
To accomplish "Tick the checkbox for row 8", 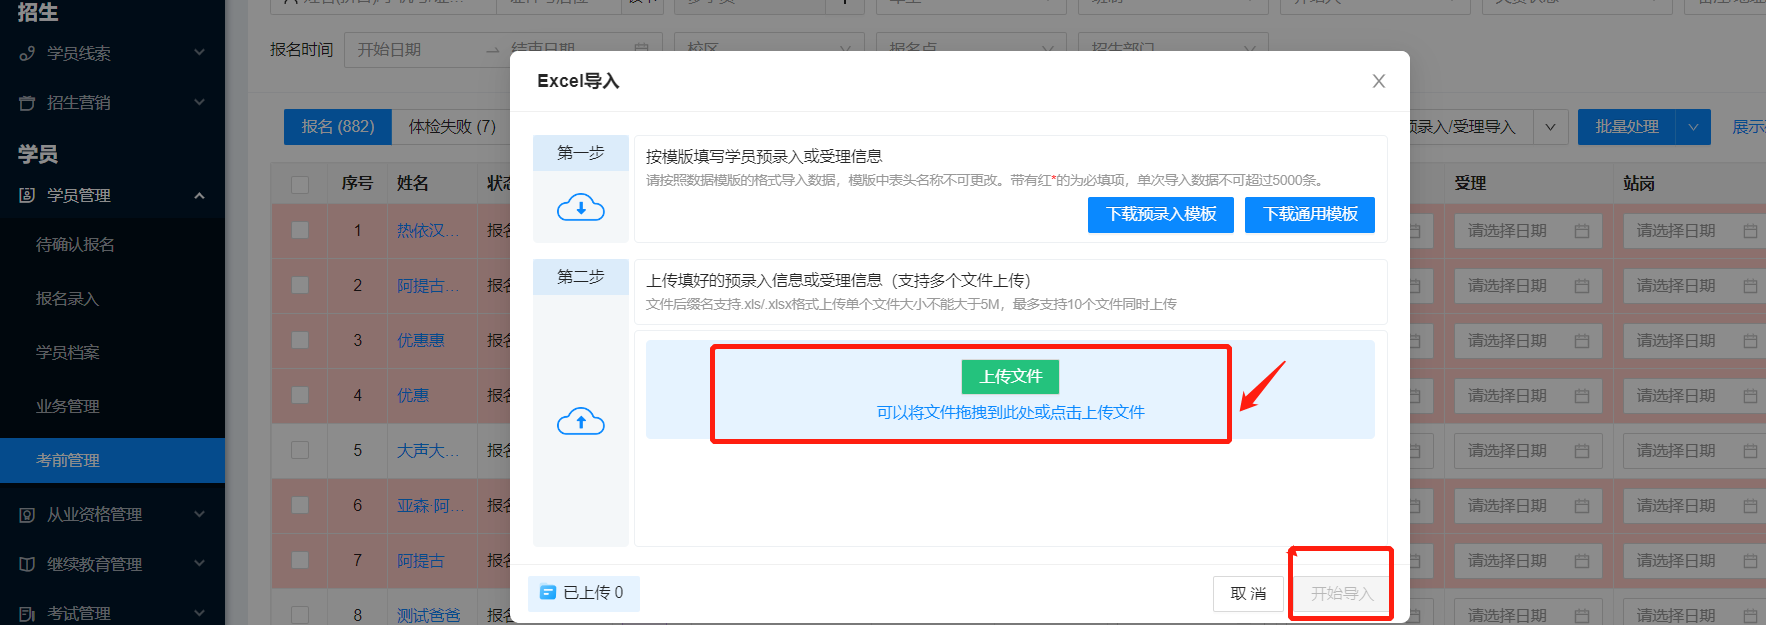I will pyautogui.click(x=300, y=615).
